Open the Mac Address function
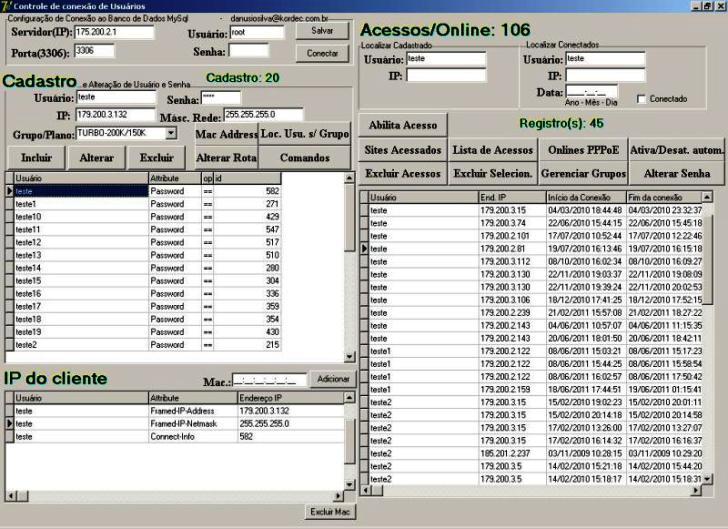The width and height of the screenshot is (728, 529). 226,135
